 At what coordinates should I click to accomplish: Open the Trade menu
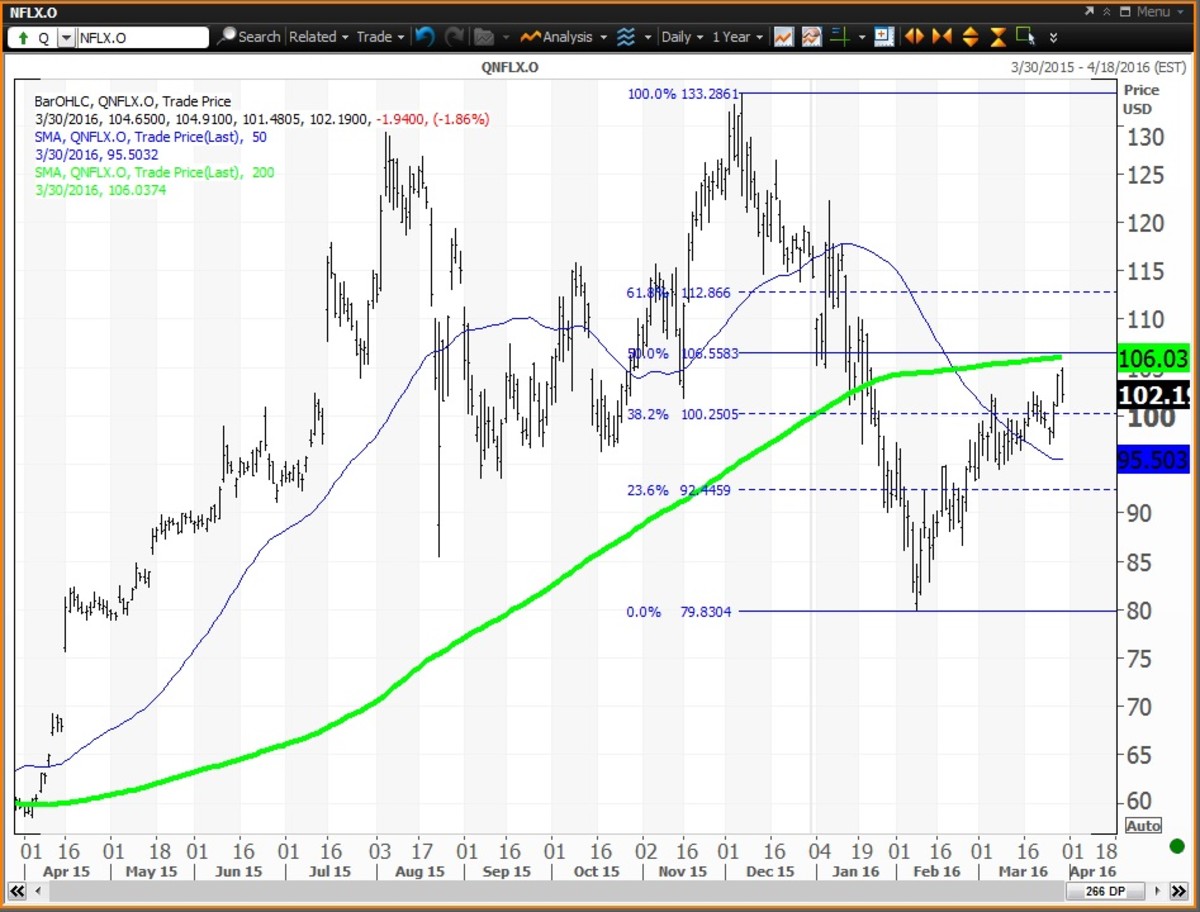click(x=380, y=37)
